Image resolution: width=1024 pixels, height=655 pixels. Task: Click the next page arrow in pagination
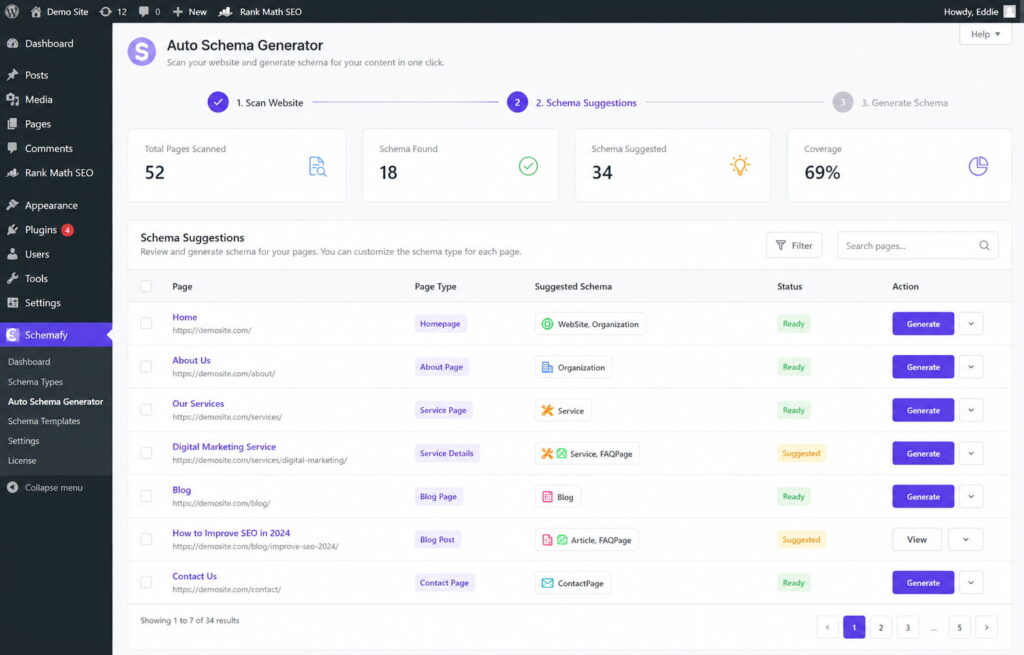pos(986,628)
